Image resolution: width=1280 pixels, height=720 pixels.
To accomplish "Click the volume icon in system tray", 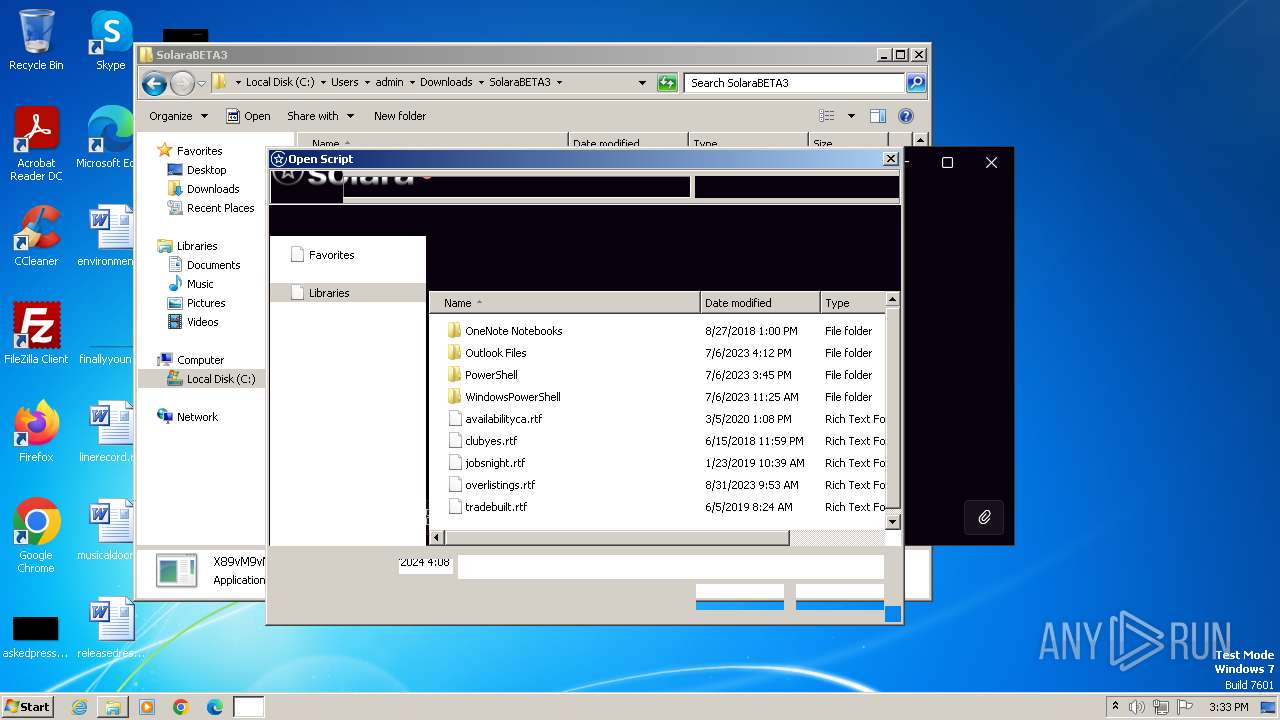I will tap(1137, 707).
